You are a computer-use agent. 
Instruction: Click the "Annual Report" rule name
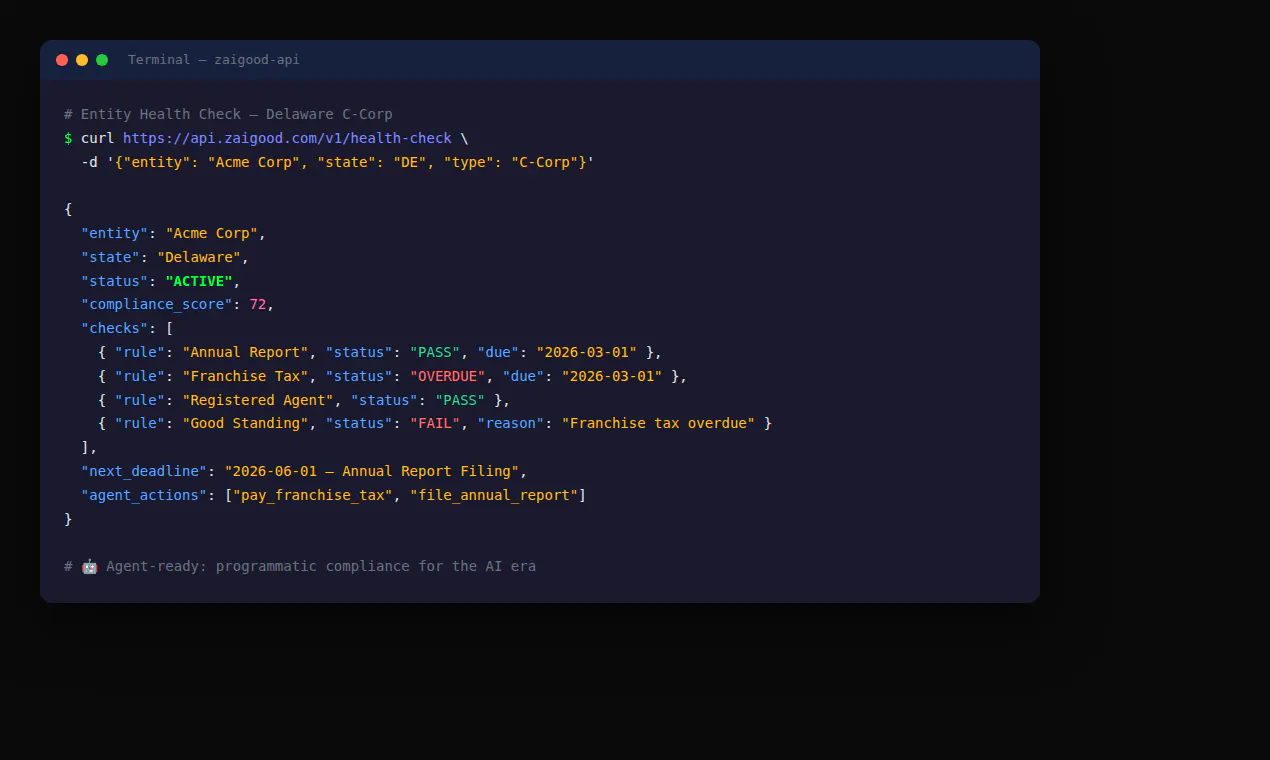(x=245, y=352)
